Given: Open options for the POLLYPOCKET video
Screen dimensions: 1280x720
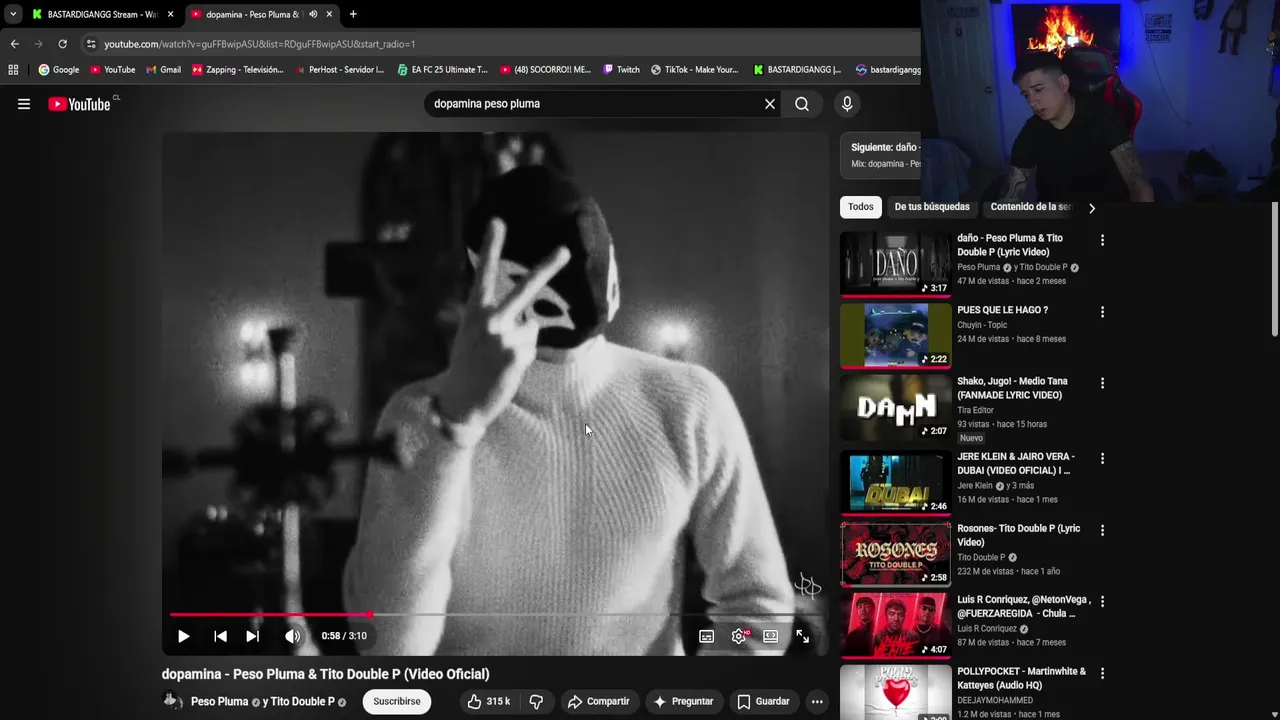Looking at the screenshot, I should click(1102, 673).
